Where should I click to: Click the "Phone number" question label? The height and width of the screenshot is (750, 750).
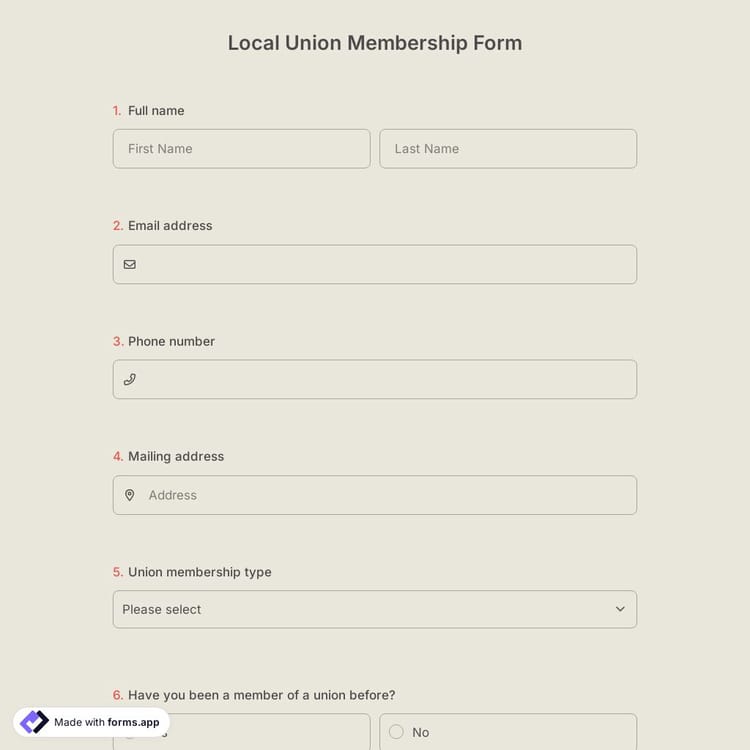point(171,341)
